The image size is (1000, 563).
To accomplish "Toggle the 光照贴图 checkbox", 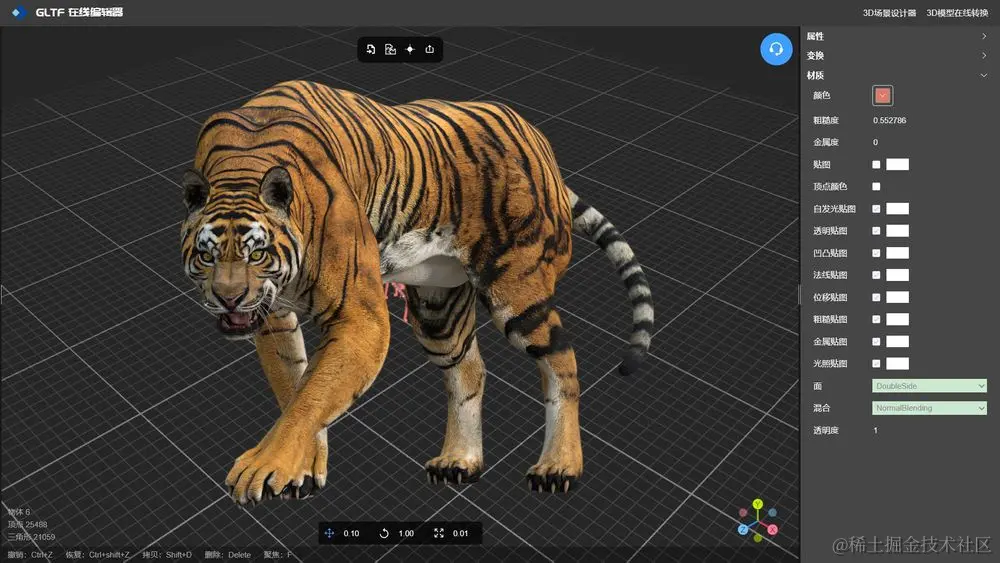I will pyautogui.click(x=876, y=363).
